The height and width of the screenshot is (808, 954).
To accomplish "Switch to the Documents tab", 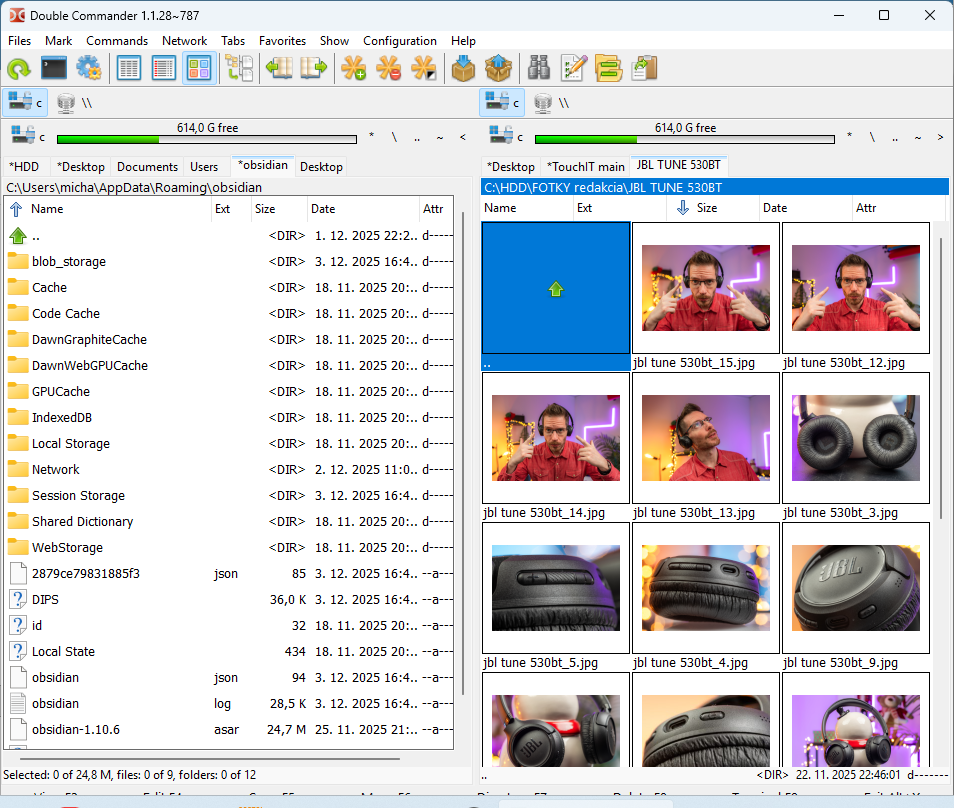I will [147, 167].
